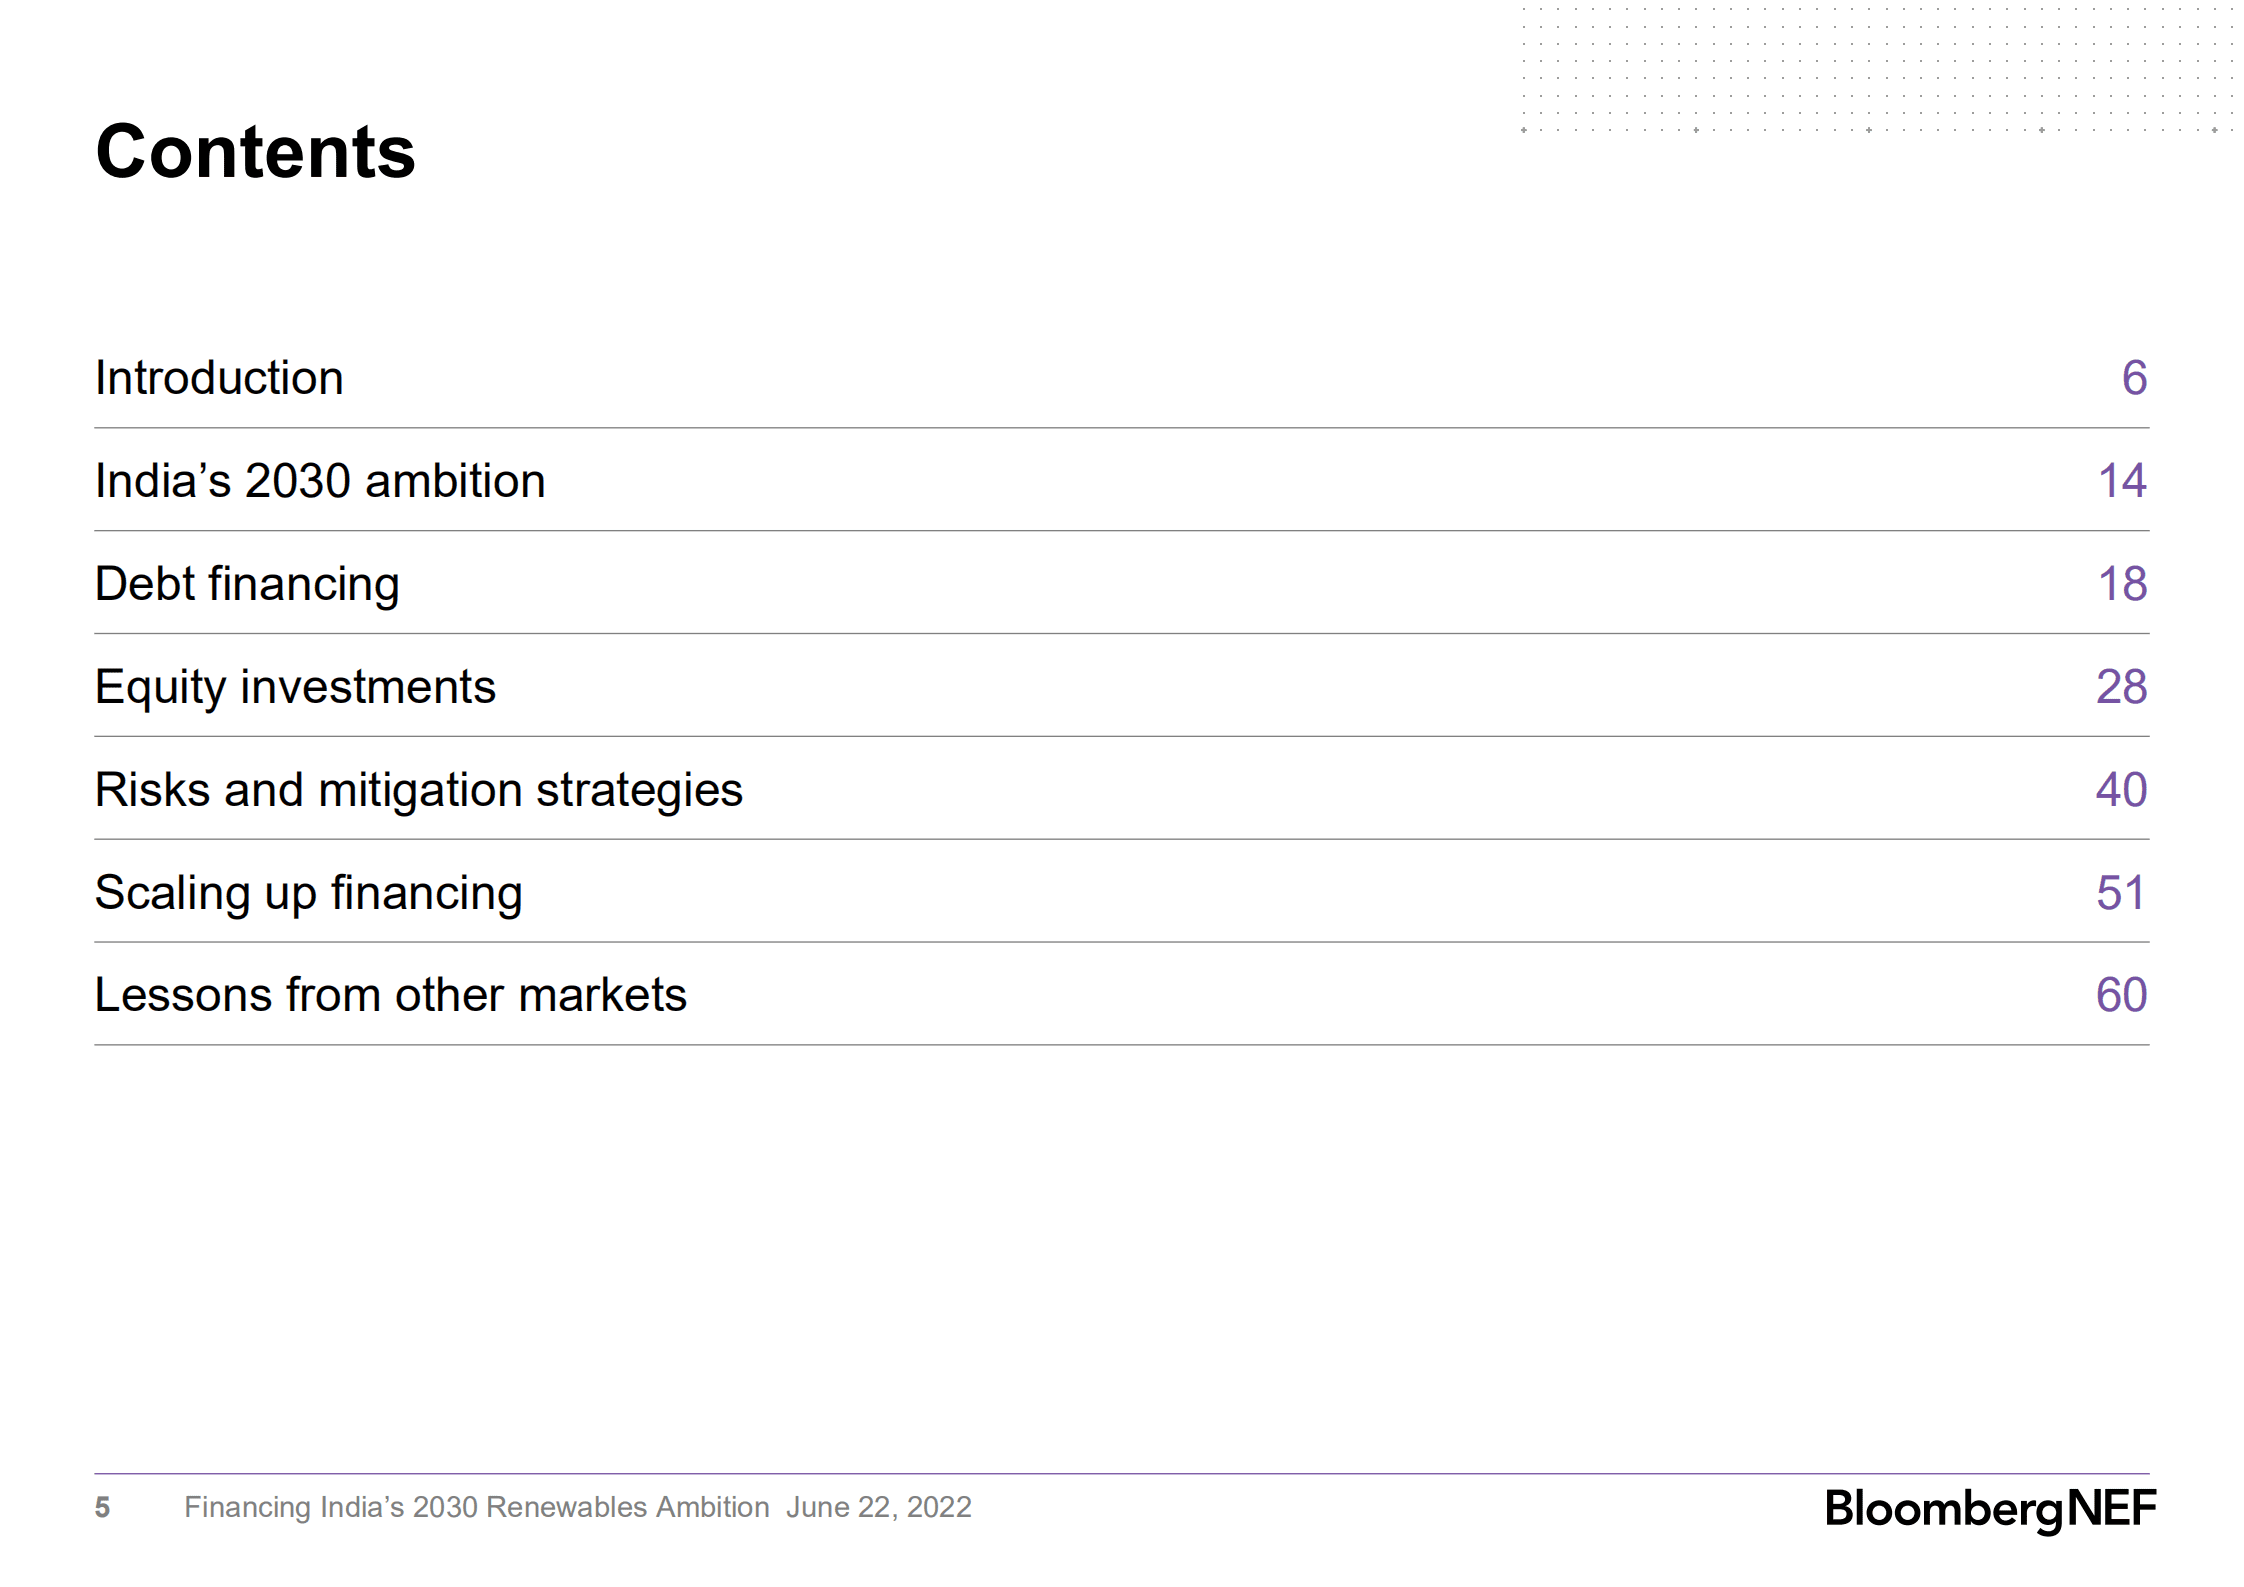Click page number 6 beside Introduction

coord(2134,378)
